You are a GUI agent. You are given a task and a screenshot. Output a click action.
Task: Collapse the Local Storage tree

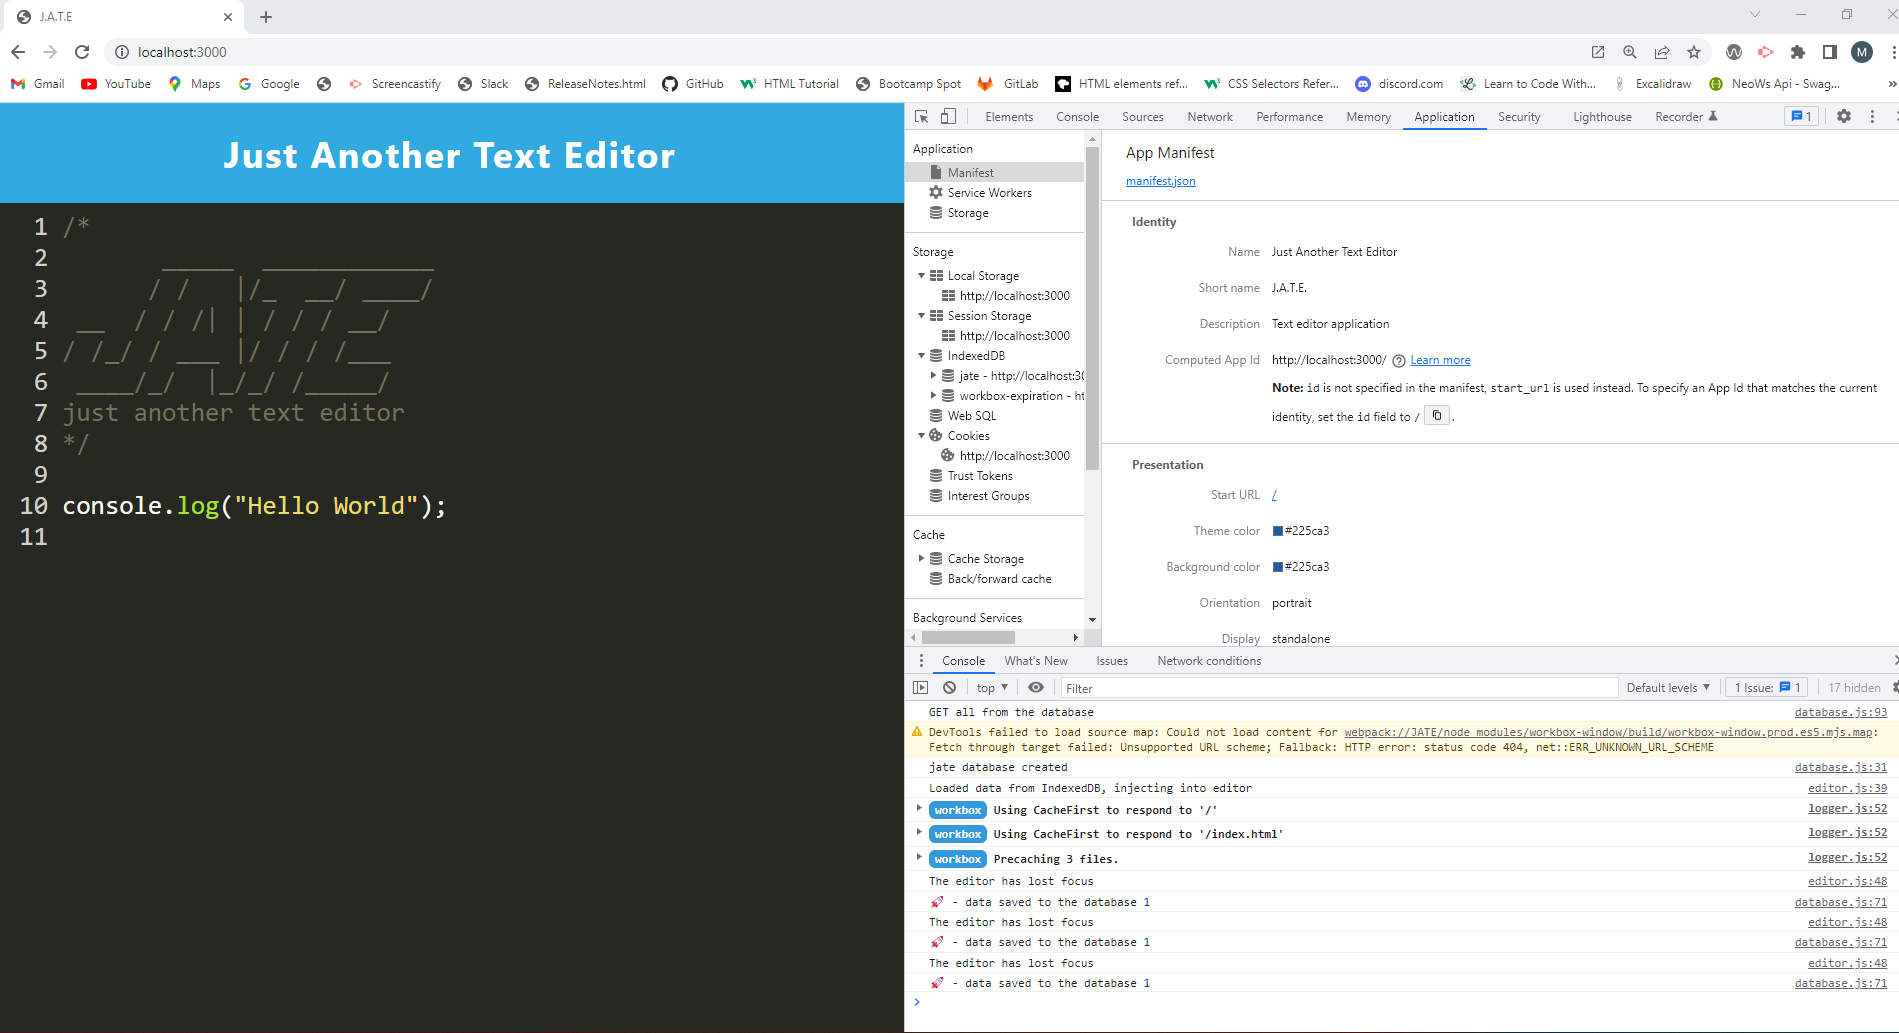(922, 275)
